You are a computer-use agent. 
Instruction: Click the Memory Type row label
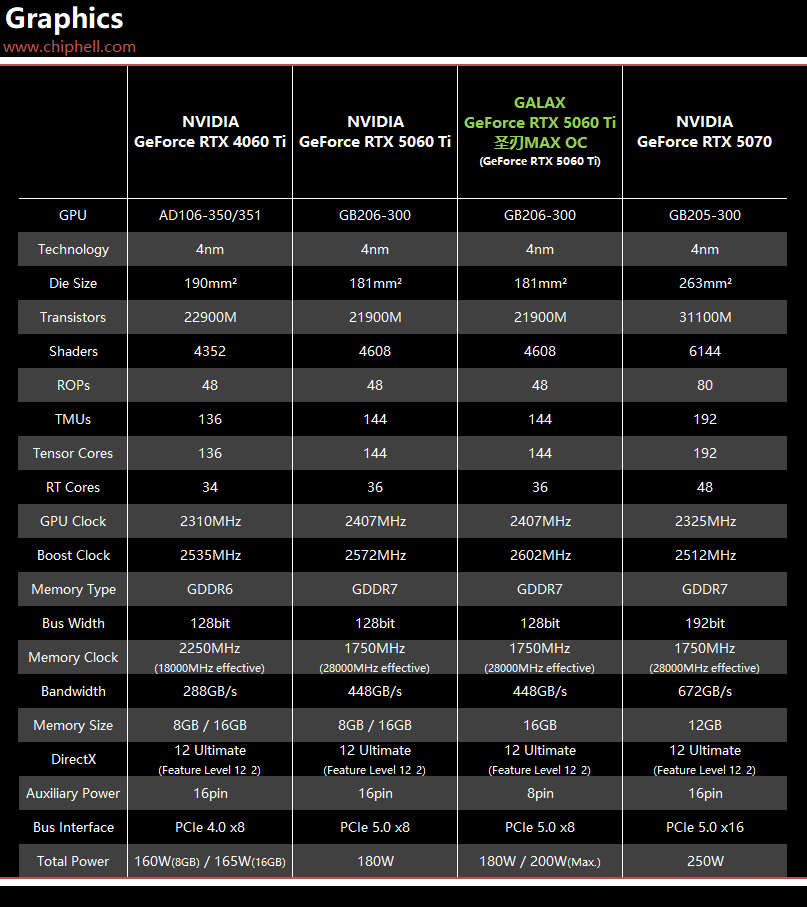click(x=73, y=589)
